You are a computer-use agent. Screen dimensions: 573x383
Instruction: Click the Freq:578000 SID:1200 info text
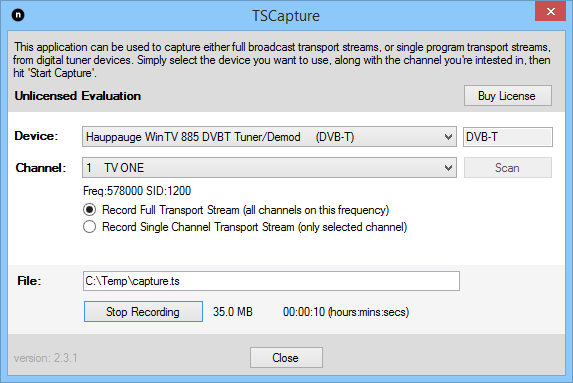click(x=137, y=191)
